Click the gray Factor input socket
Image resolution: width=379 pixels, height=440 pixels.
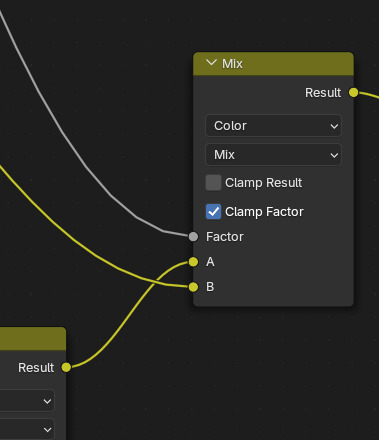point(193,237)
